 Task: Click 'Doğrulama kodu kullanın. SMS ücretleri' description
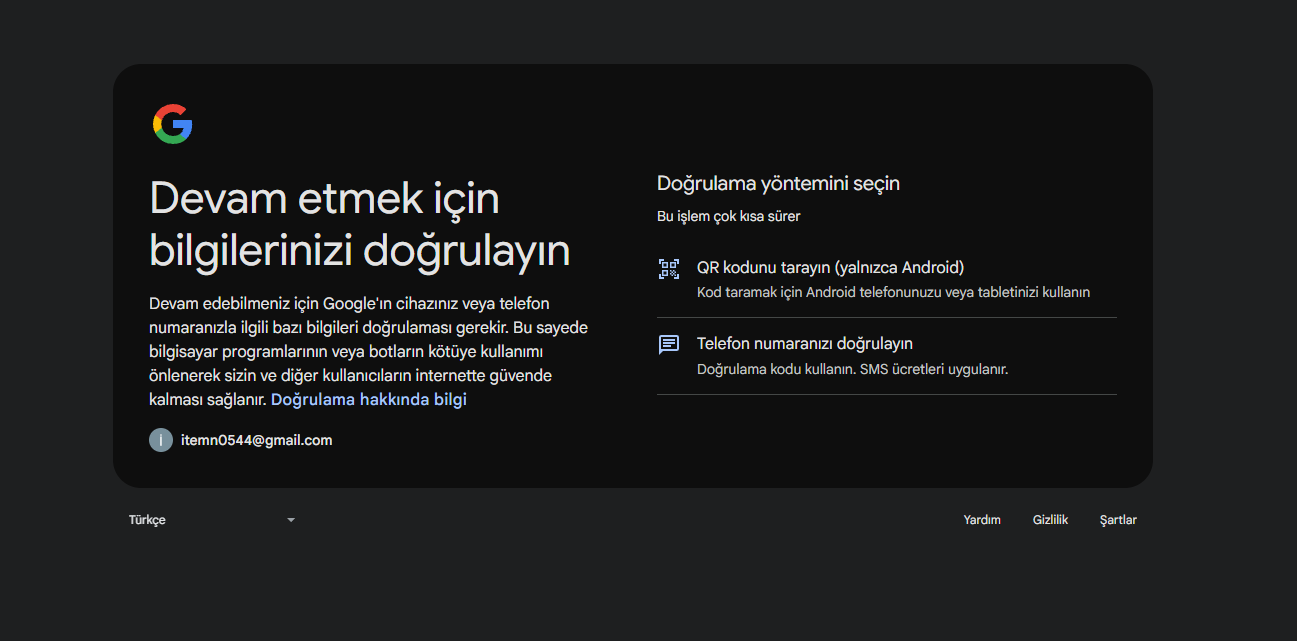tap(852, 369)
